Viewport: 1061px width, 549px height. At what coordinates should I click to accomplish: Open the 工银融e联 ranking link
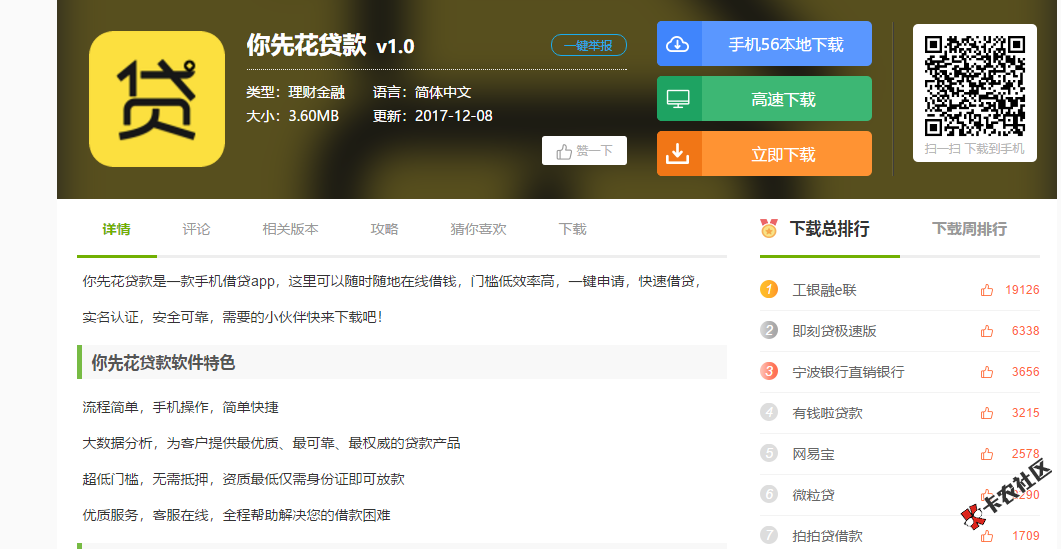[x=824, y=290]
